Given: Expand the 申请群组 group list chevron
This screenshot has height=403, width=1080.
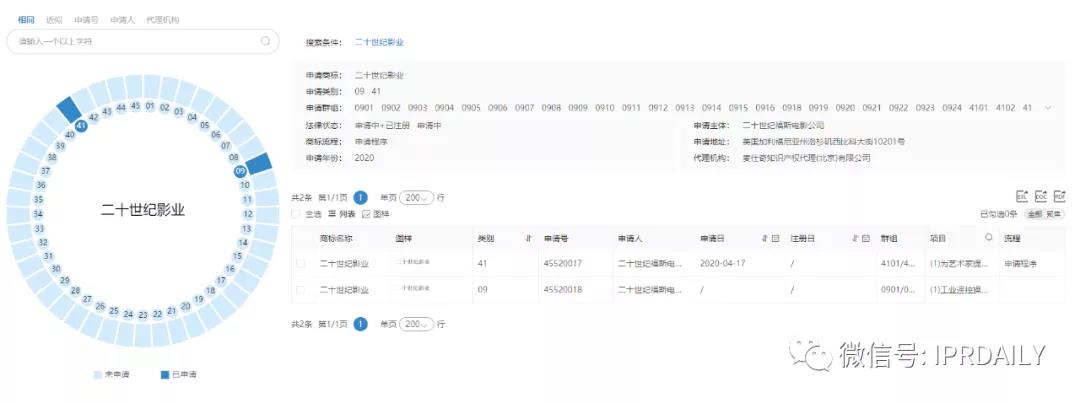Looking at the screenshot, I should tap(1048, 108).
